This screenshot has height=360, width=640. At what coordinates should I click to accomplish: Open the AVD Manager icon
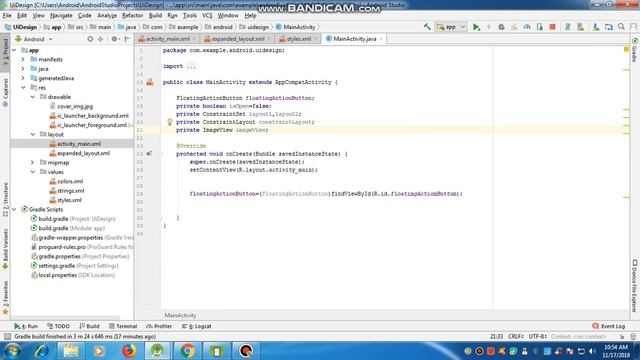coord(580,27)
